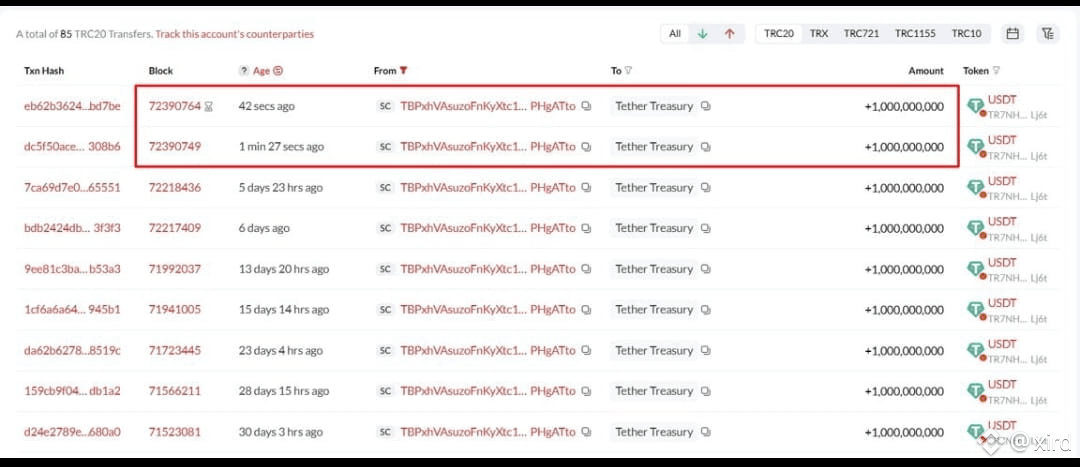This screenshot has width=1080, height=467.
Task: Copy Tether Treasury address in 9ee81c3ba row
Action: 706,269
